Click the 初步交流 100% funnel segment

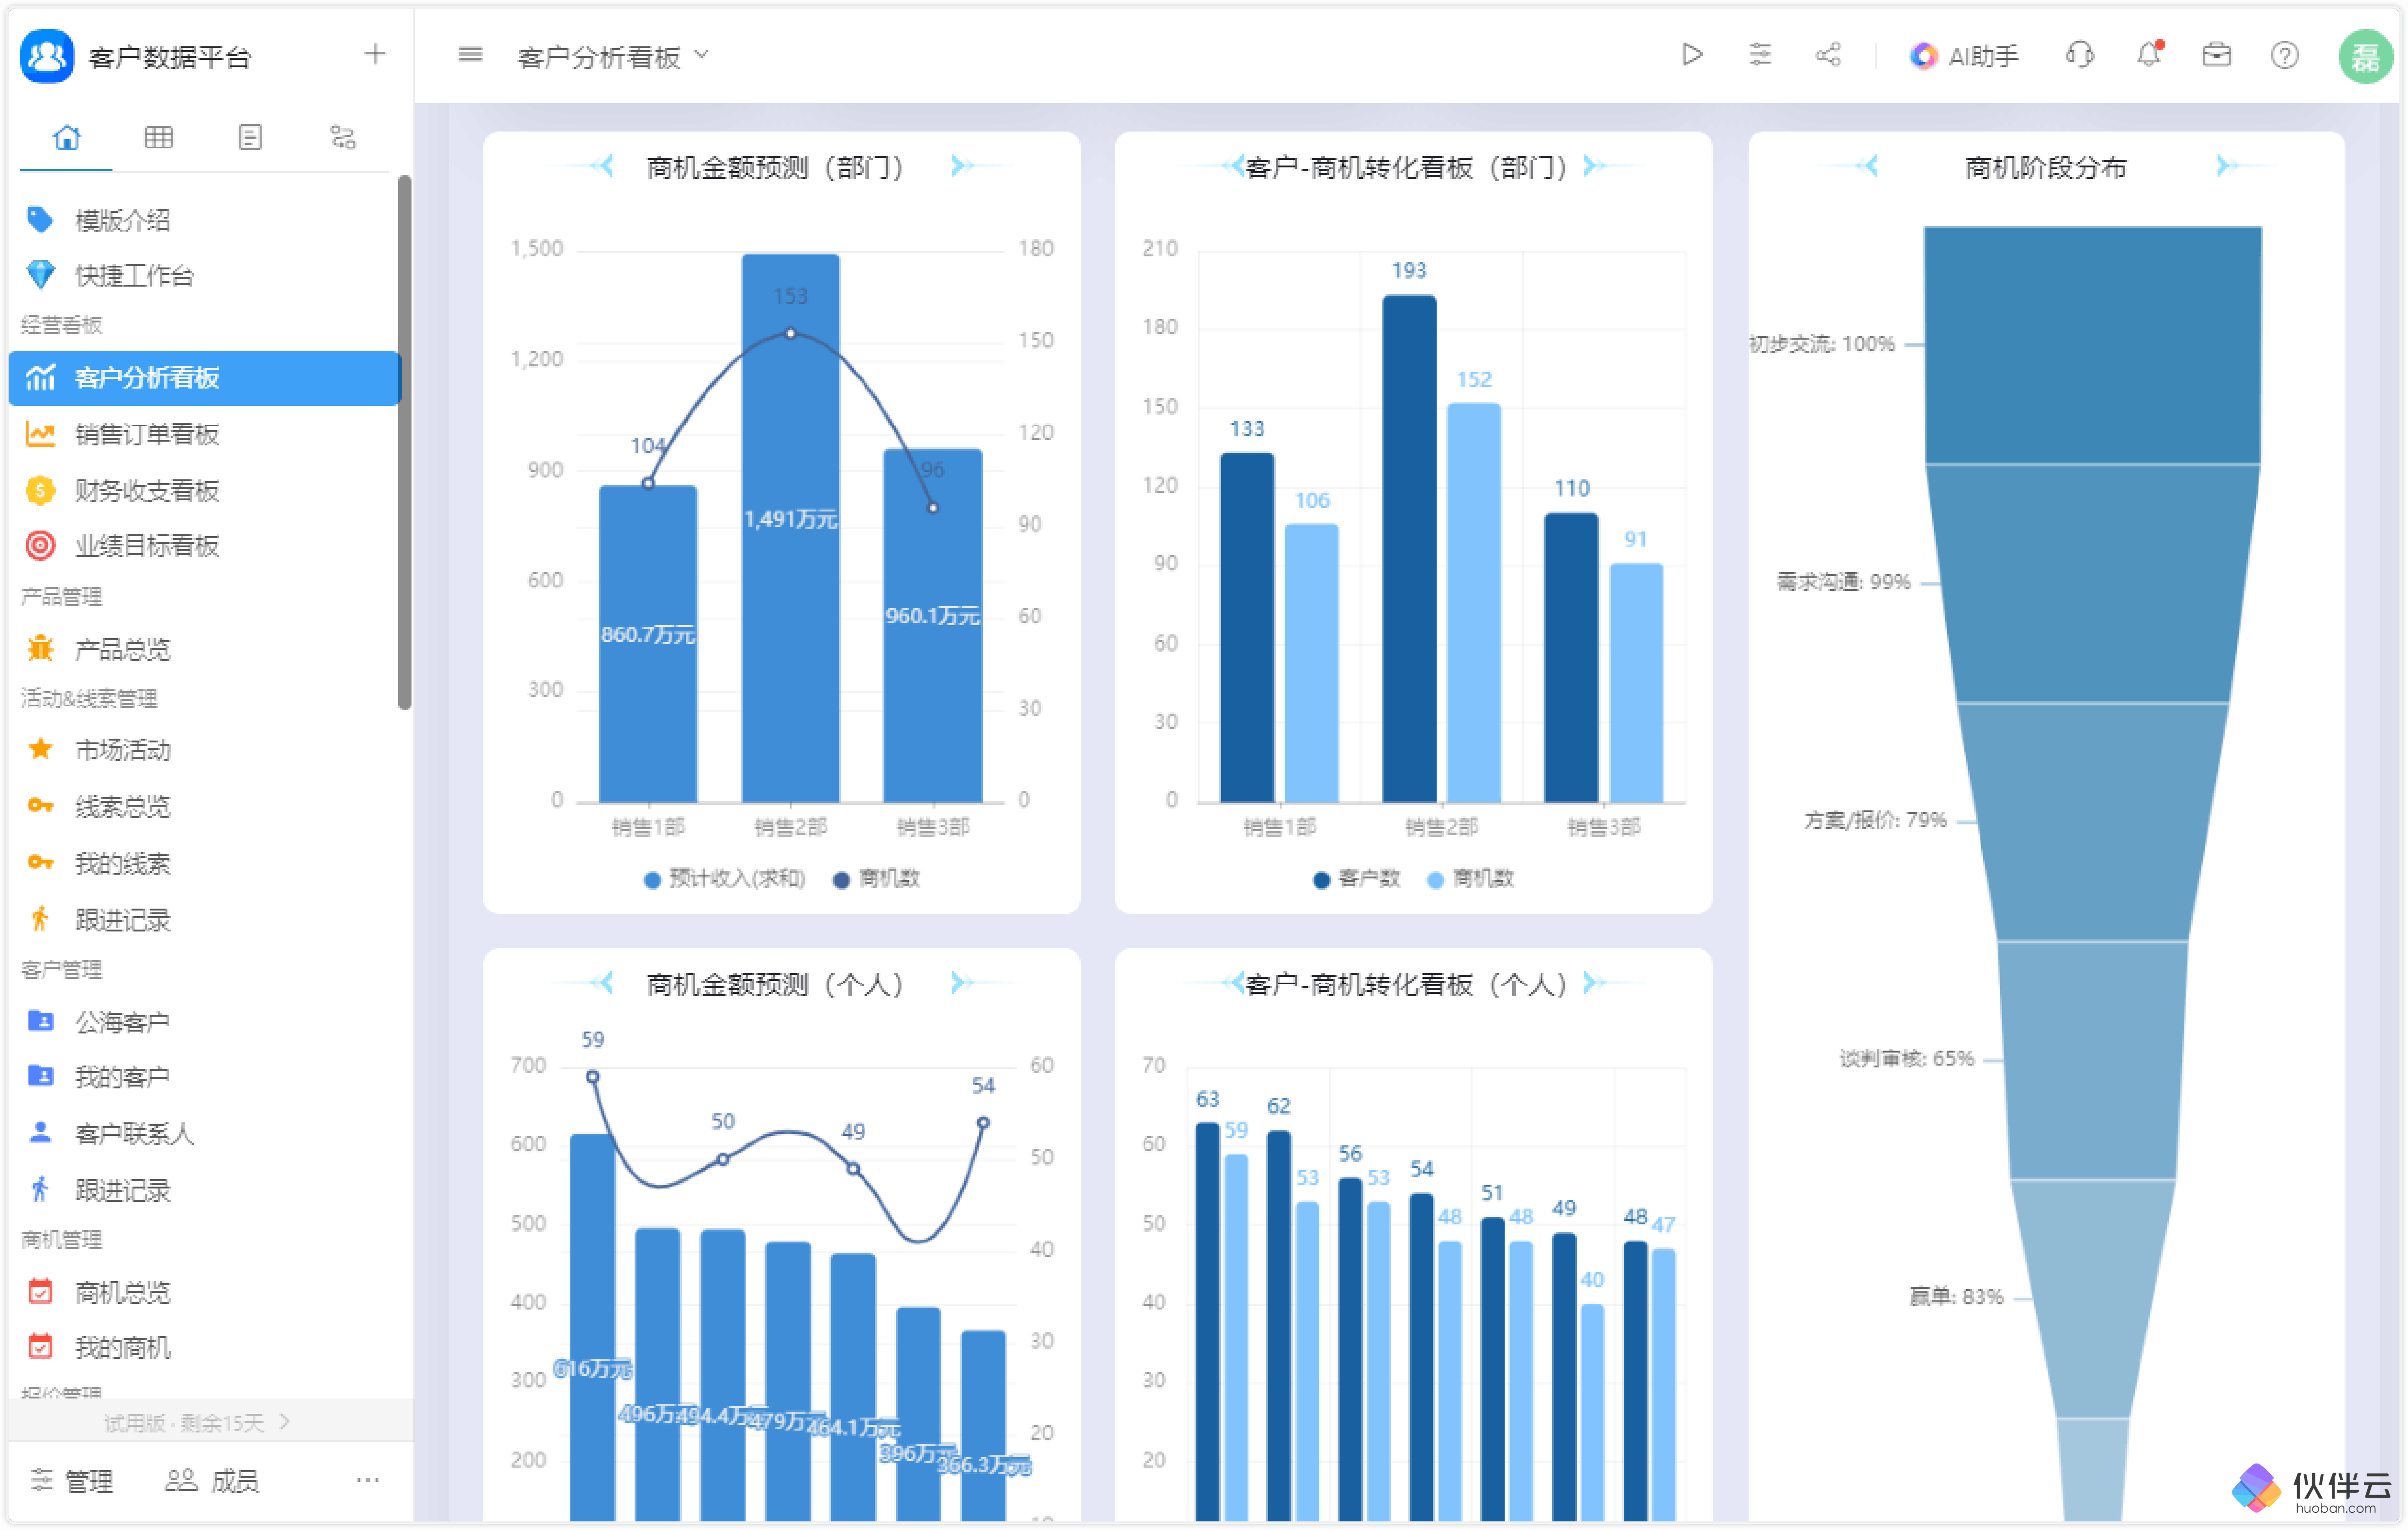2093,345
